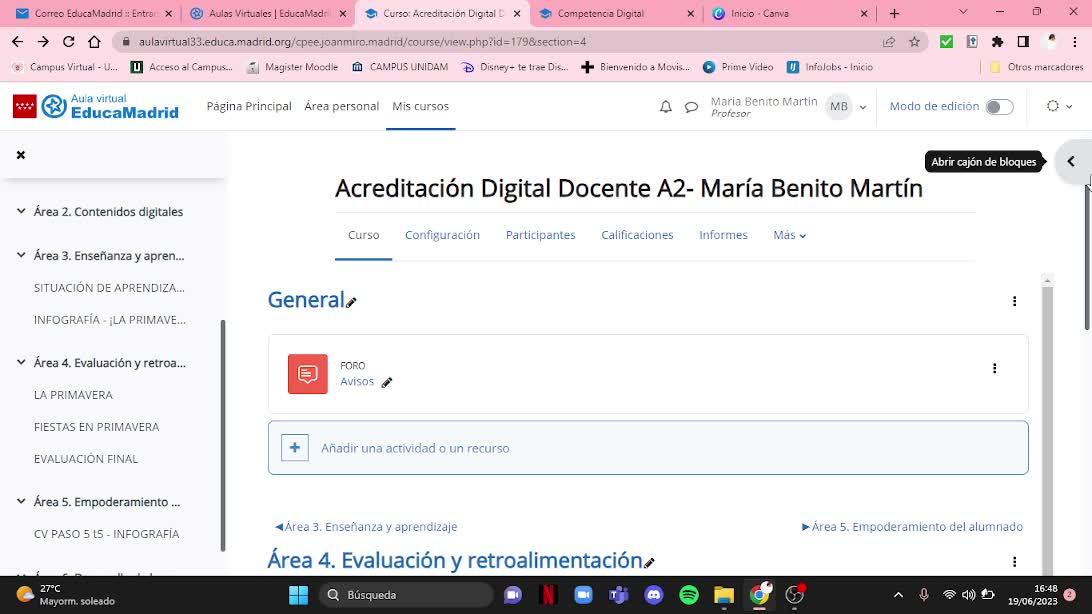The height and width of the screenshot is (614, 1092).
Task: Go to Área 5 Empoderamiento del alumnado link
Action: (912, 527)
